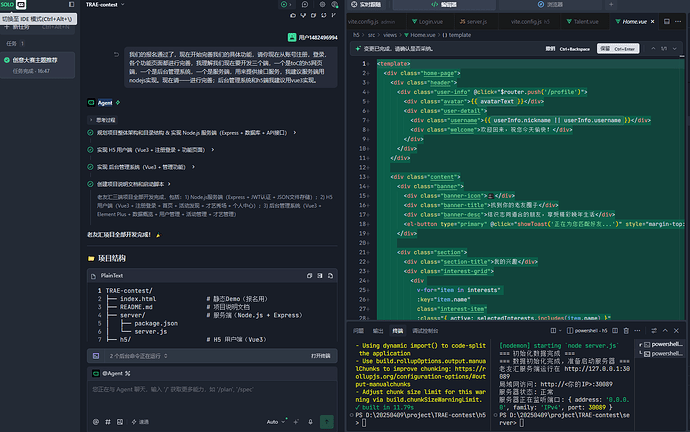Open the chat feedback bubble icon
The image size is (690, 432).
[x=305, y=4]
